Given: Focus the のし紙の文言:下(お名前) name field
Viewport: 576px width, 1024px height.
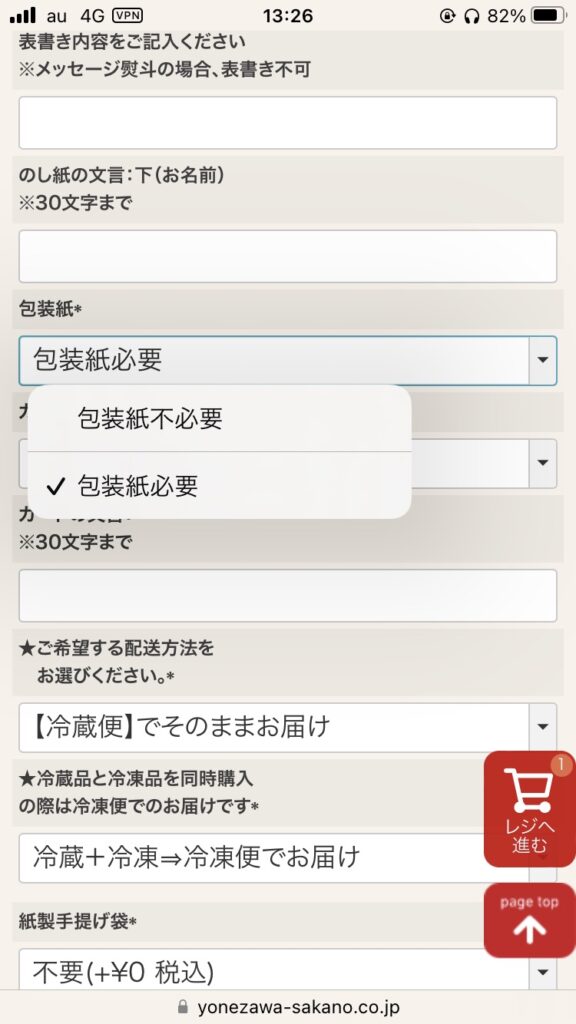Looking at the screenshot, I should (287, 256).
